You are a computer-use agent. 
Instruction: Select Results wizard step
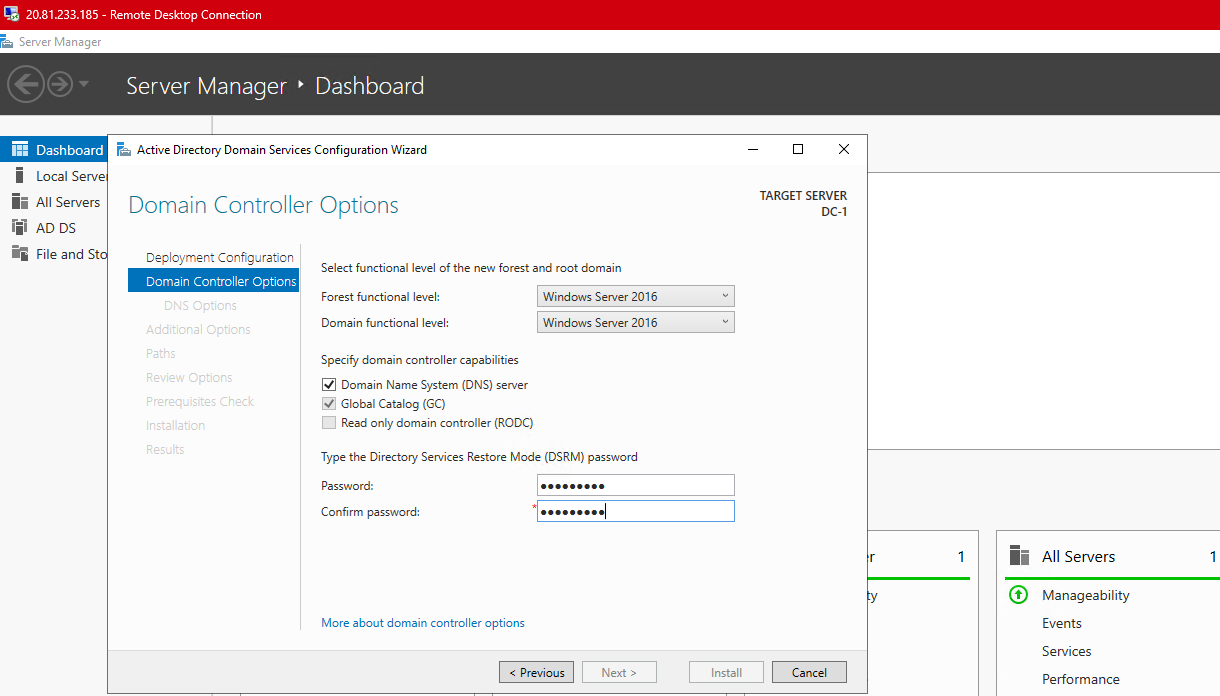[x=165, y=450]
